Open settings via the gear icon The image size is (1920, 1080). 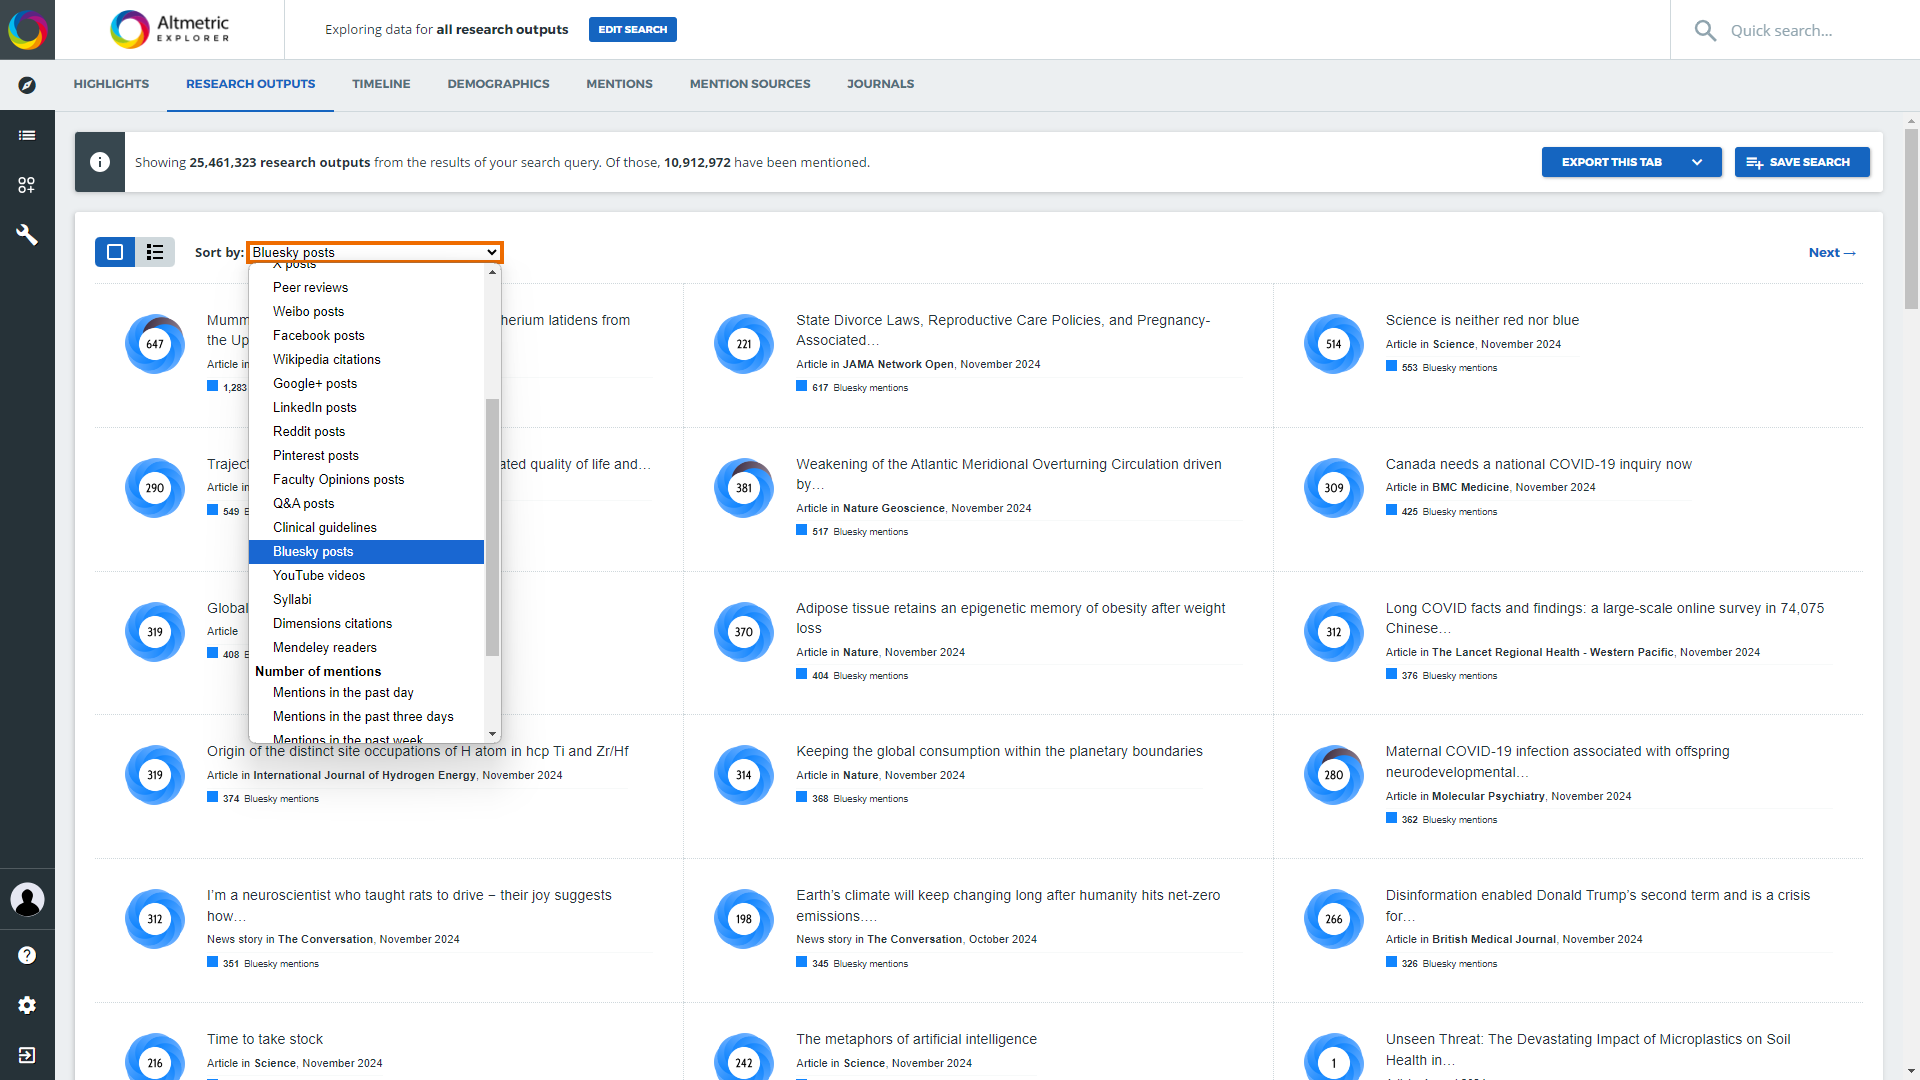click(27, 1005)
